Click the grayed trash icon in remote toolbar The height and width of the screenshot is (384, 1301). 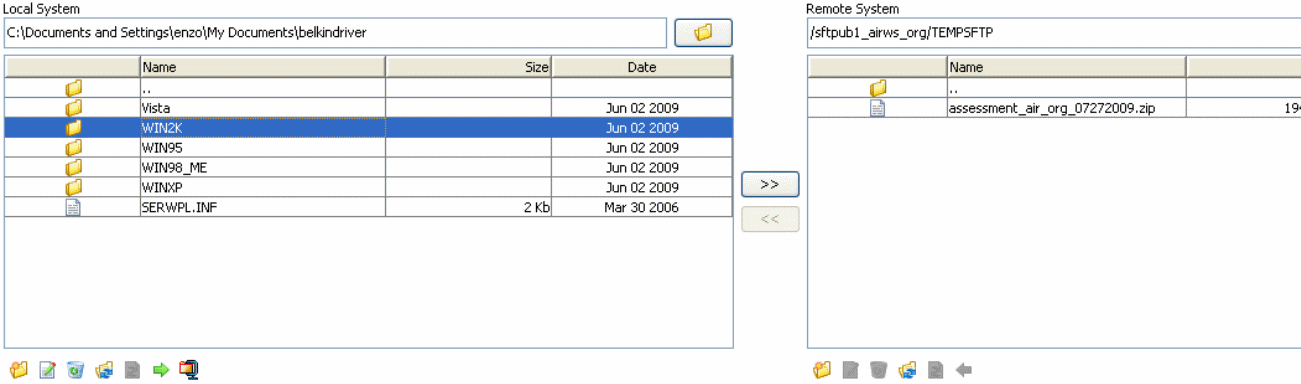(x=879, y=370)
